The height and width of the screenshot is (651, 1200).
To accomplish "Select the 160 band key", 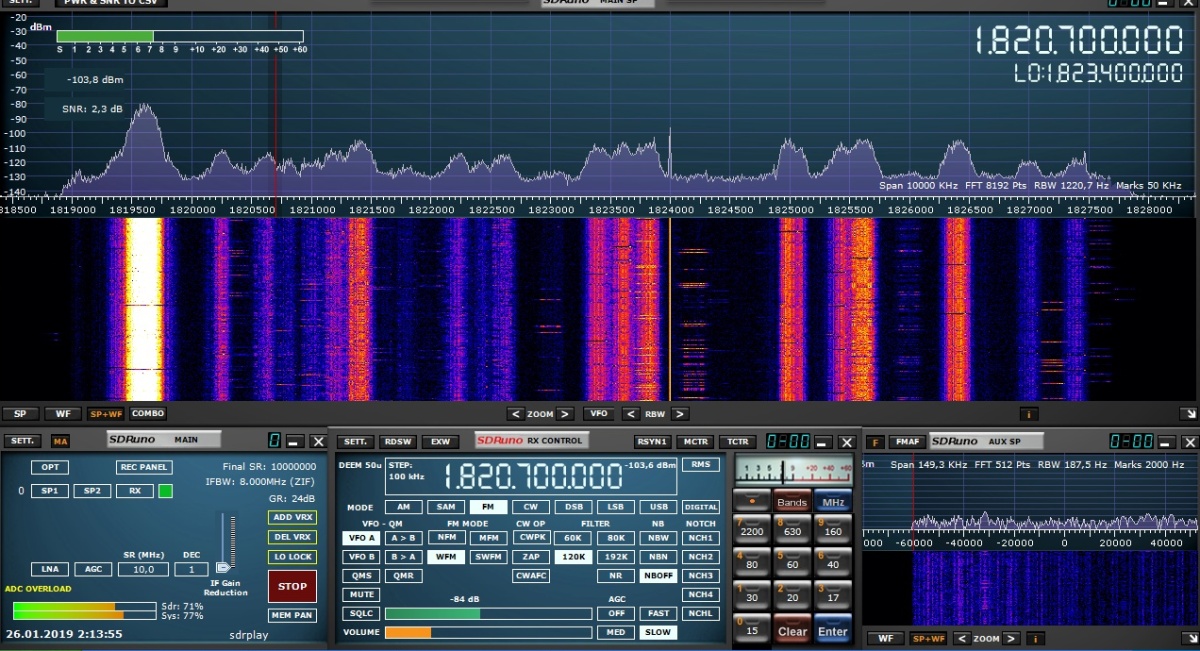I will (x=832, y=531).
